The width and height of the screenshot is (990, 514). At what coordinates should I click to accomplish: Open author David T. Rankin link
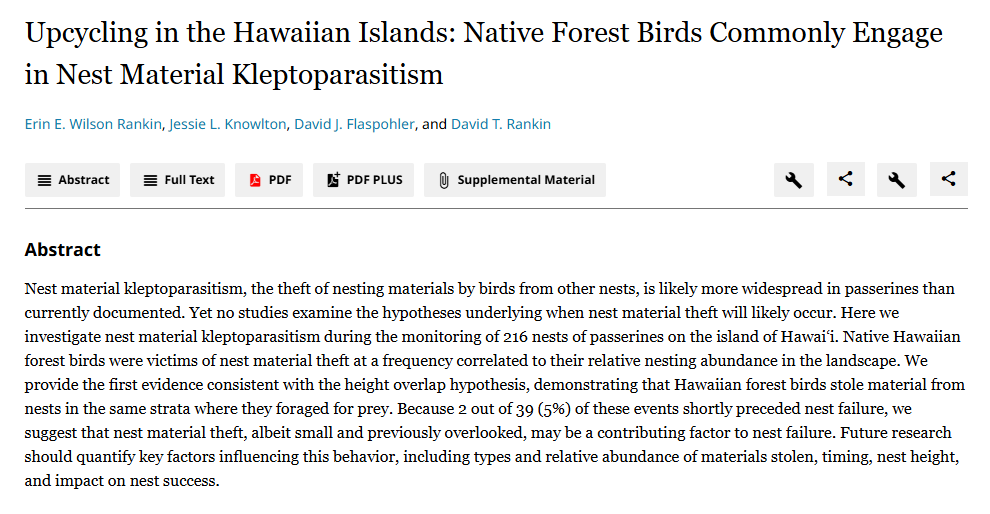(500, 125)
